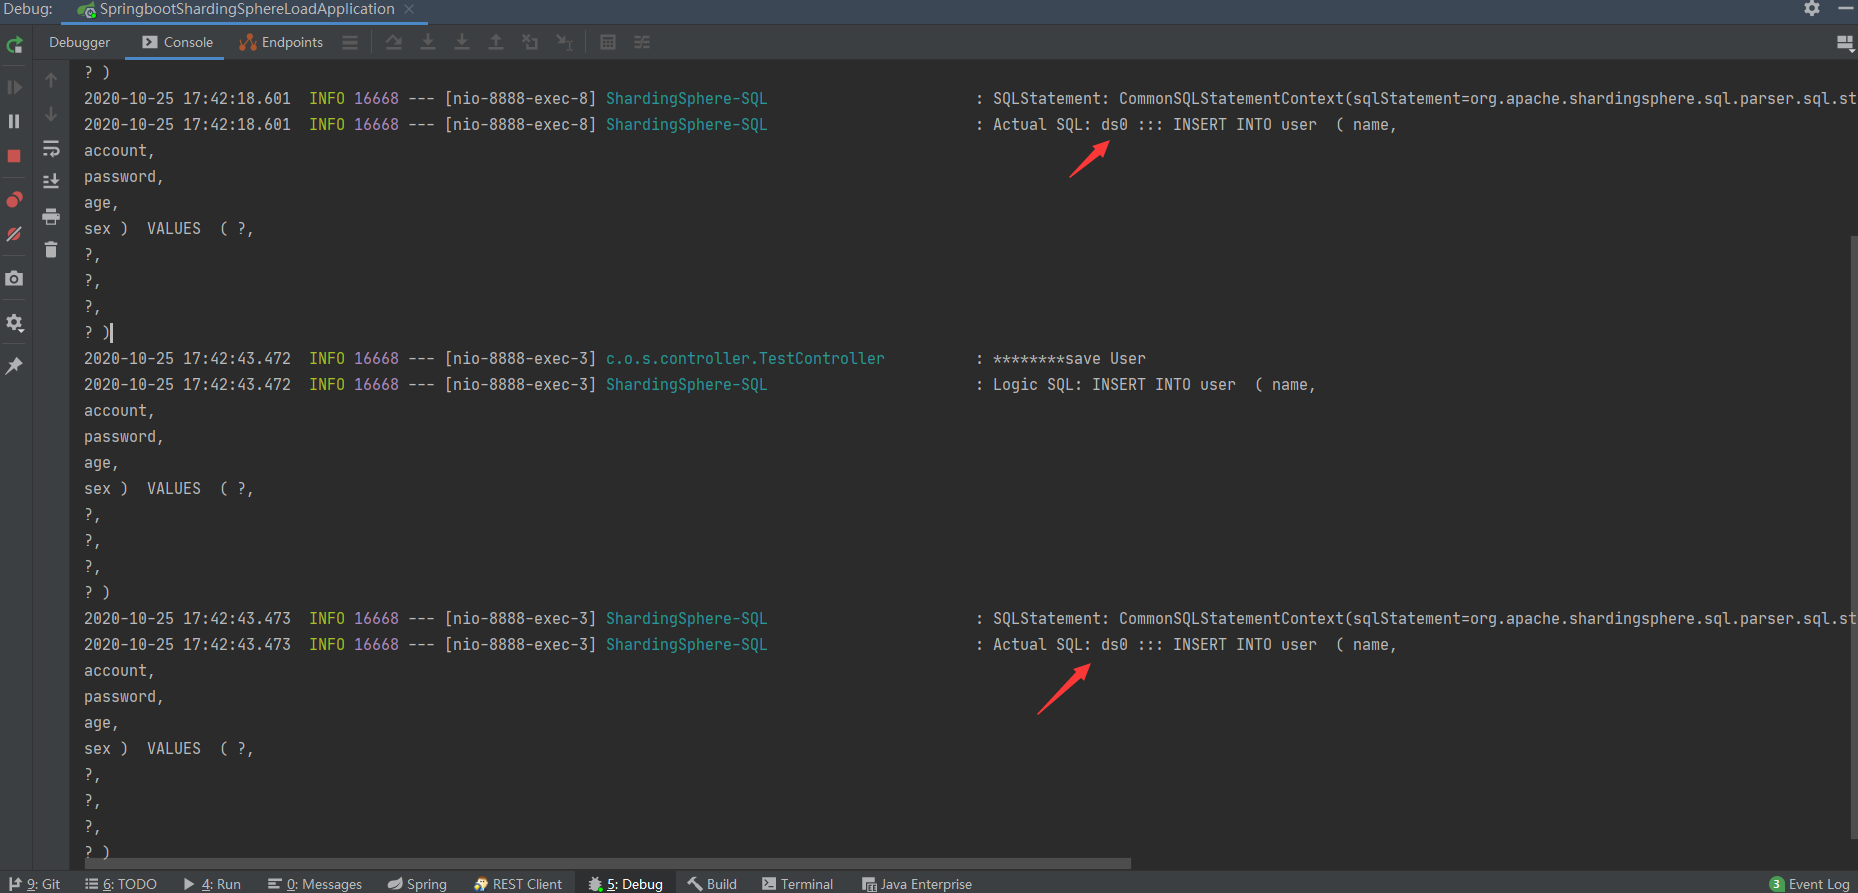1858x893 pixels.
Task: Click 'Actual SQL: ds0' line at 17:42:43.473
Action: click(x=1194, y=644)
